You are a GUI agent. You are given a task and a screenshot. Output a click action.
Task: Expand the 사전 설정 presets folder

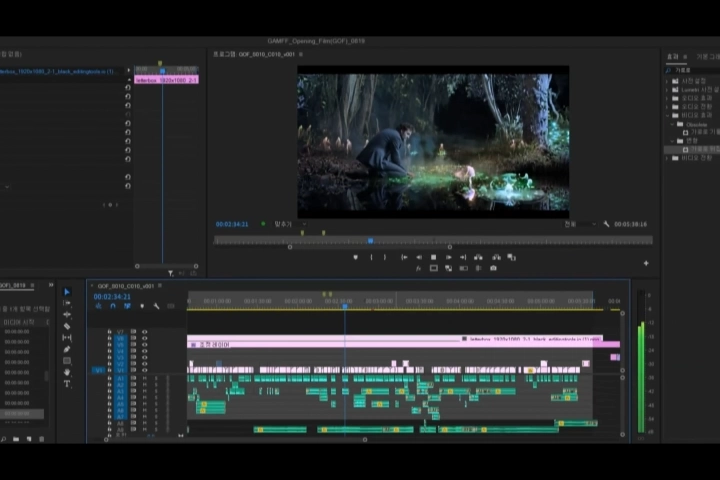[x=667, y=81]
